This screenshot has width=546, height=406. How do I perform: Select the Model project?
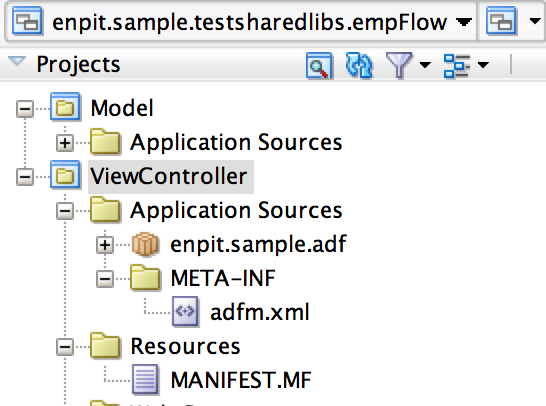[x=122, y=108]
